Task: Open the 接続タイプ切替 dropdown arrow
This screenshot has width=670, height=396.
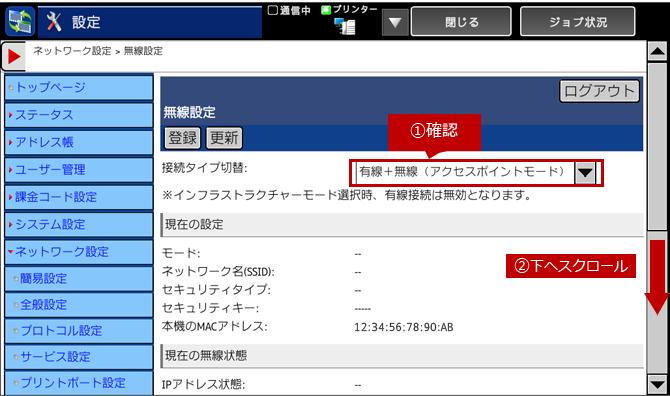Action: 585,173
